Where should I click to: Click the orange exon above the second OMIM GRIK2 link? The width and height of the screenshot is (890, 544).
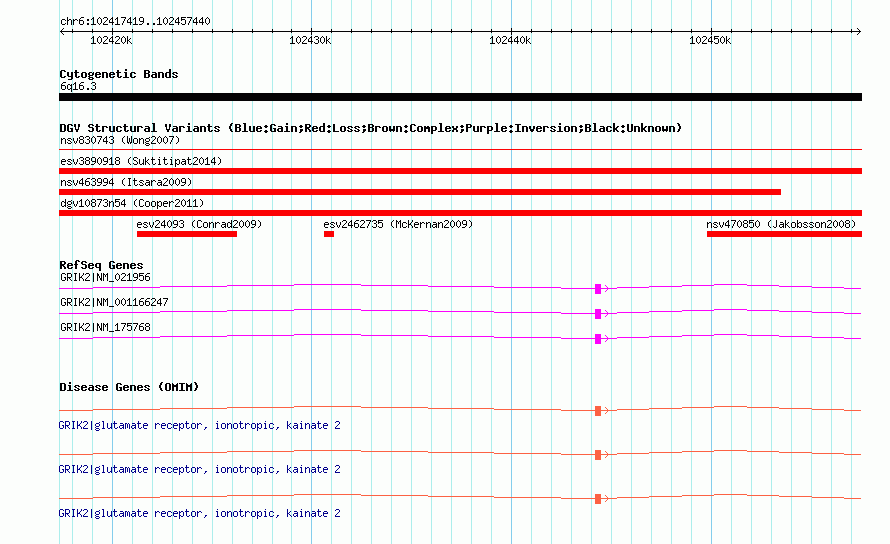click(x=598, y=455)
